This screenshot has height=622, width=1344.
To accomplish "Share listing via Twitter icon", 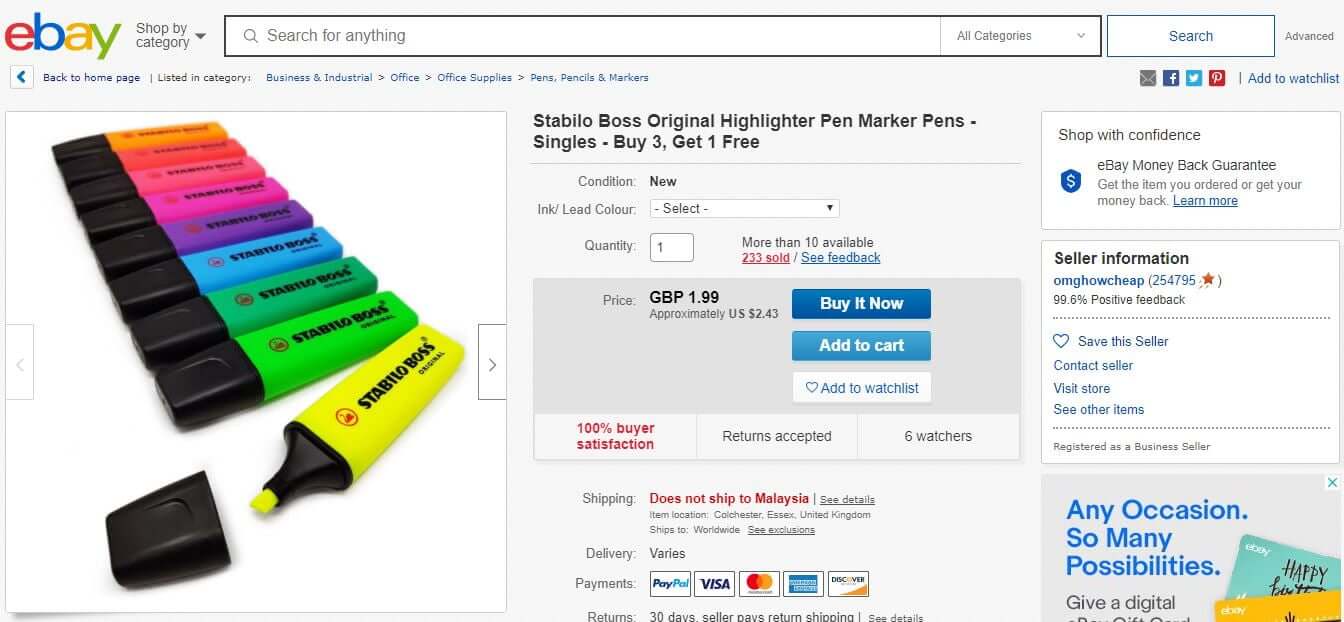I will pos(1194,78).
